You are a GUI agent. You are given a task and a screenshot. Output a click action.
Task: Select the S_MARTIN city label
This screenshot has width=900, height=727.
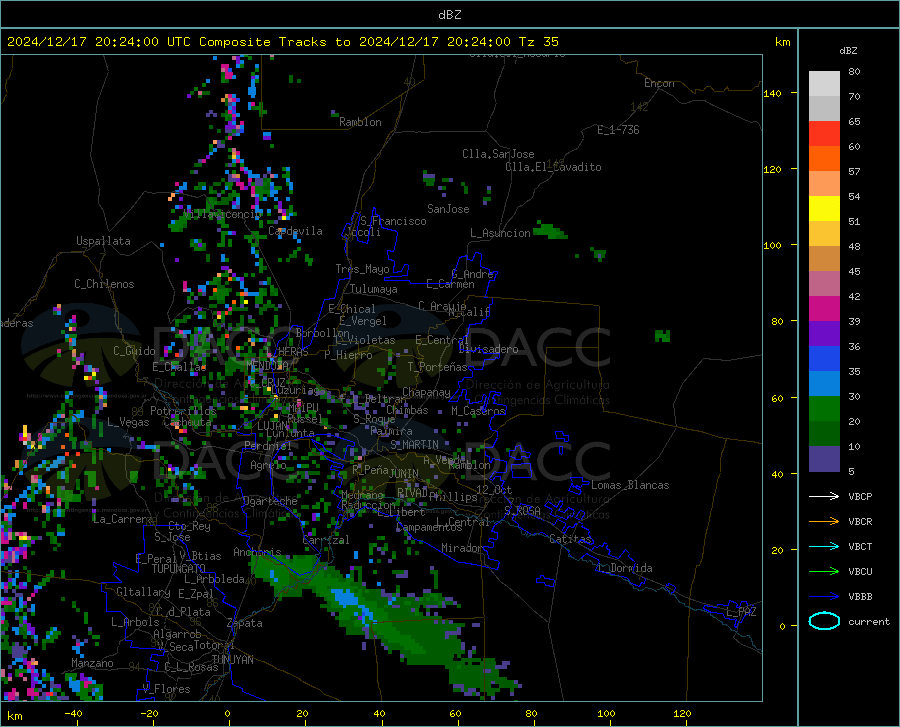(x=414, y=445)
